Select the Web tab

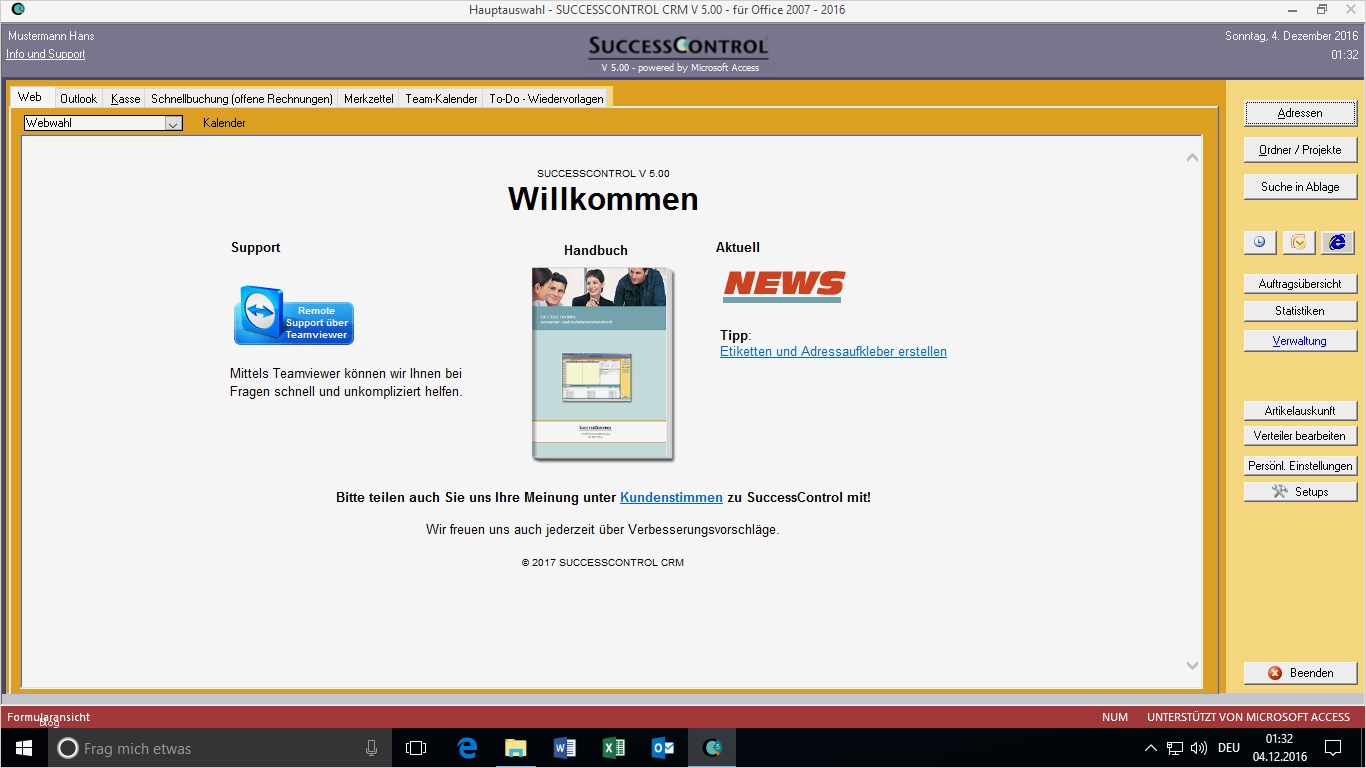coord(30,97)
